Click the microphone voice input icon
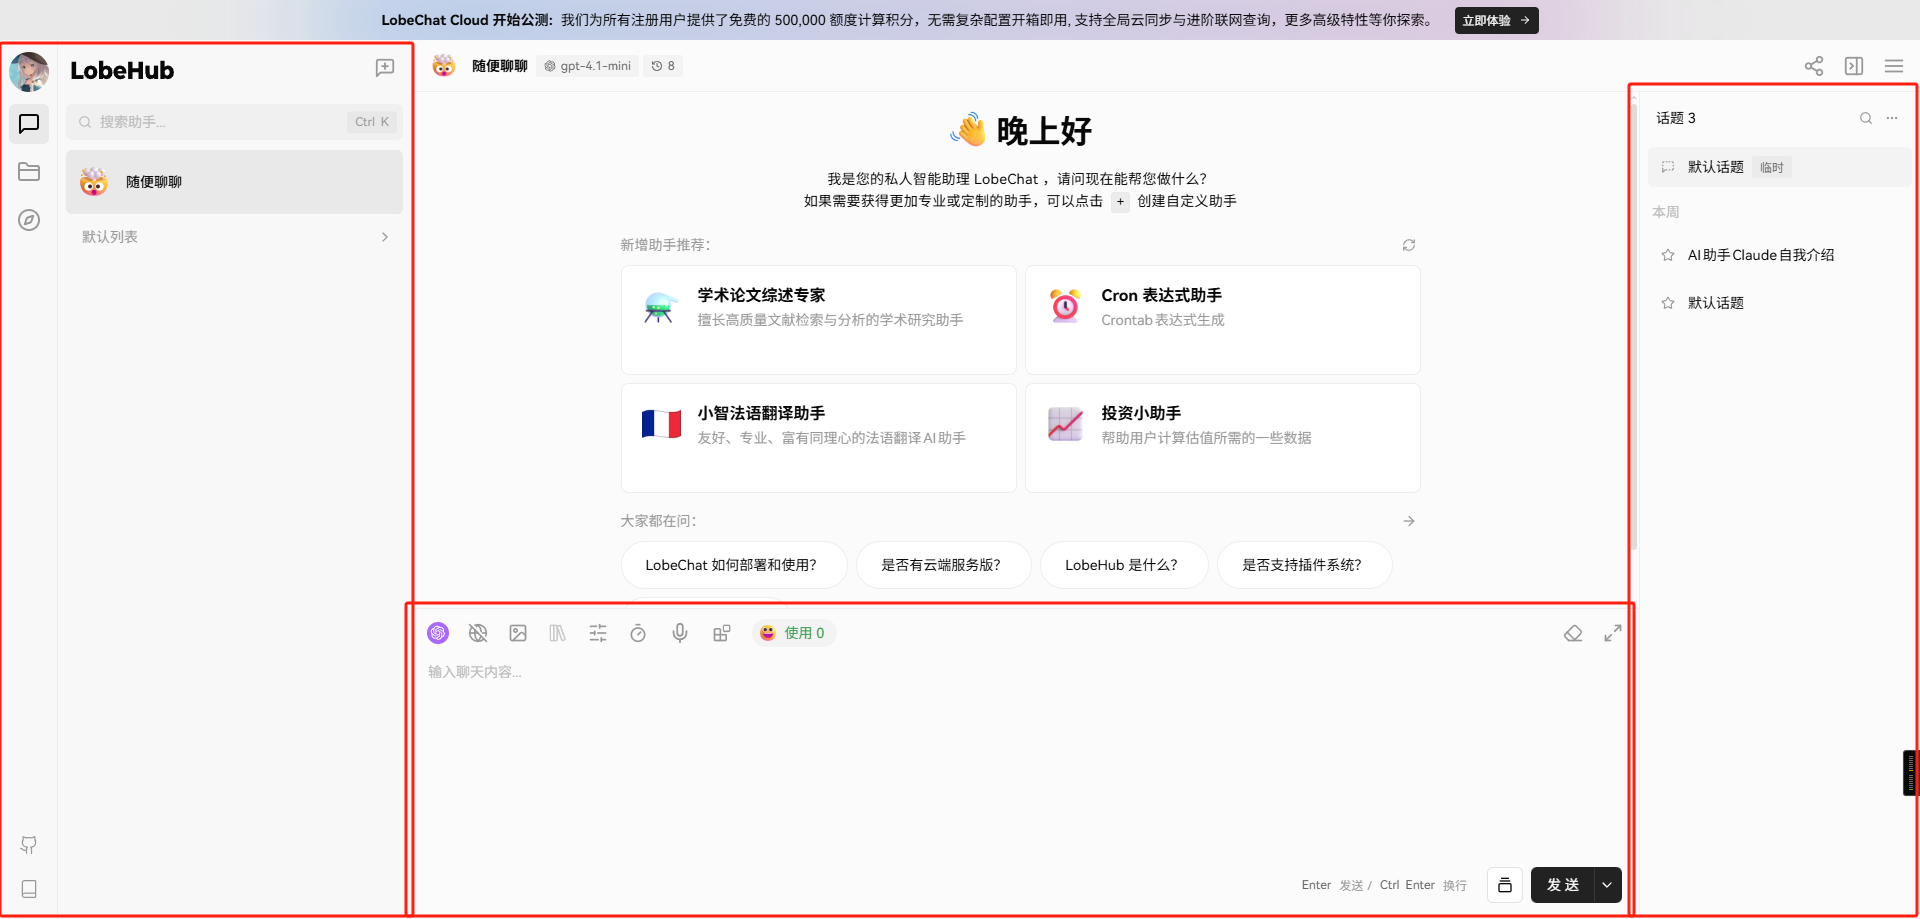 (x=680, y=633)
